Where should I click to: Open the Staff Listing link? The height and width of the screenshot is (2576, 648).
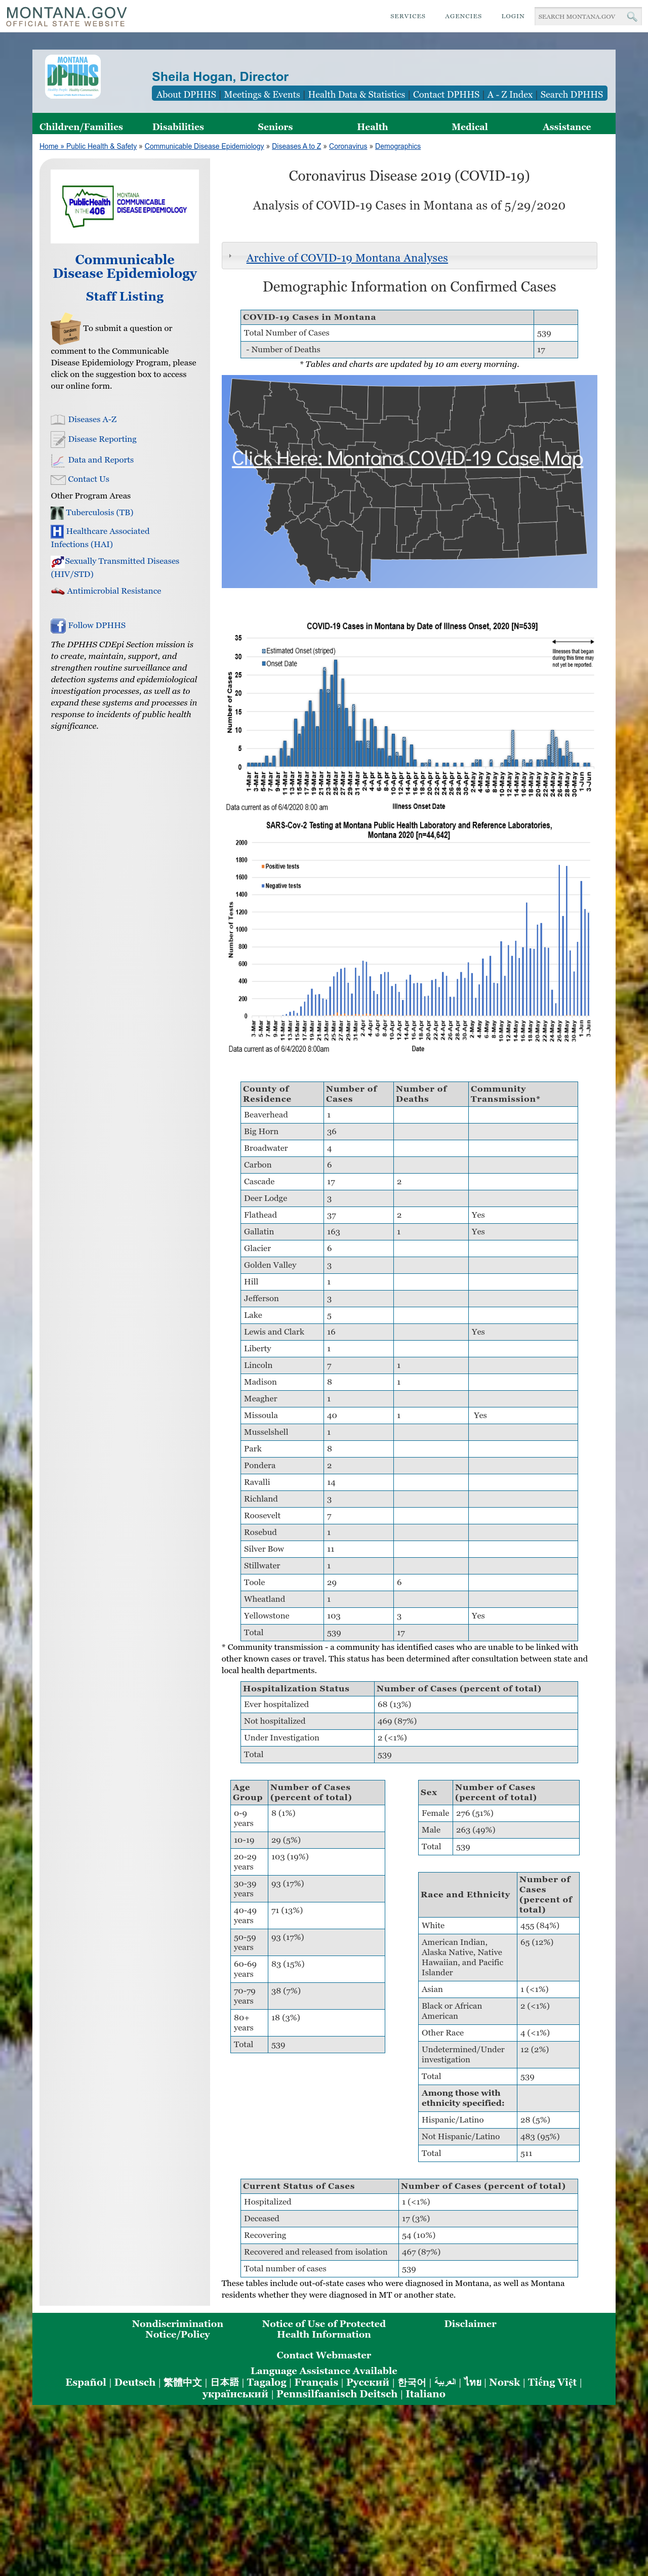click(x=125, y=297)
